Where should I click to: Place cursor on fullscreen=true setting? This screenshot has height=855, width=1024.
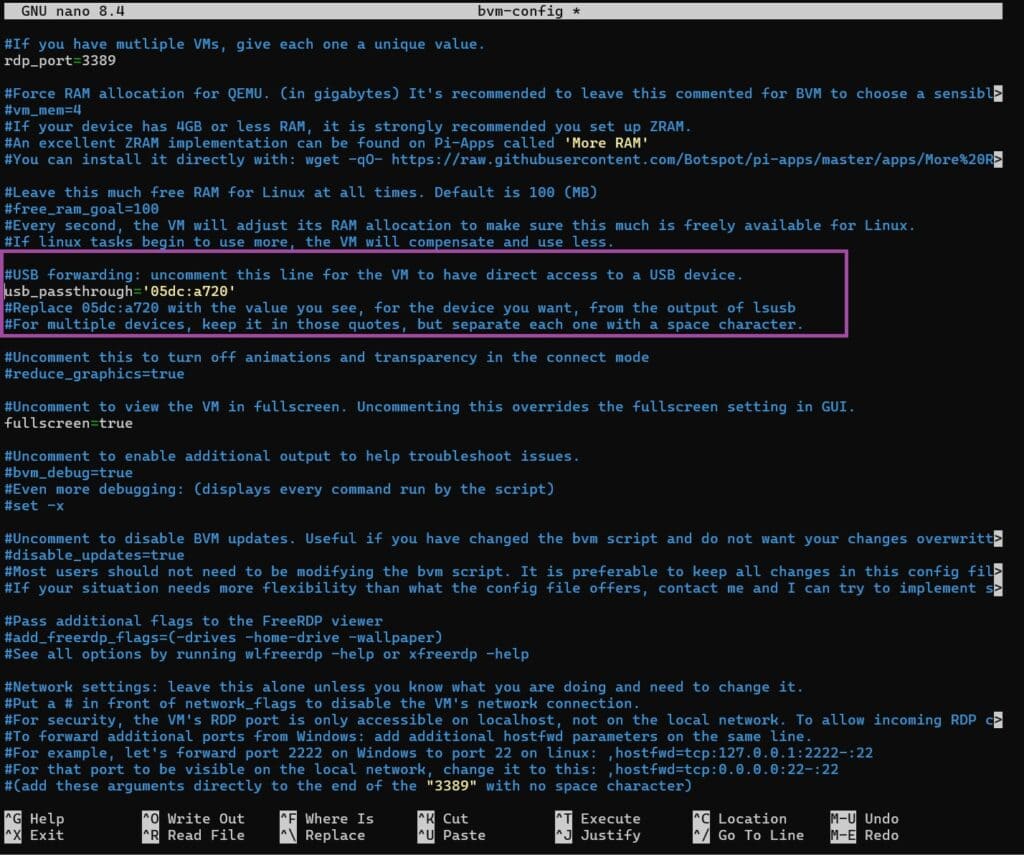[68, 423]
